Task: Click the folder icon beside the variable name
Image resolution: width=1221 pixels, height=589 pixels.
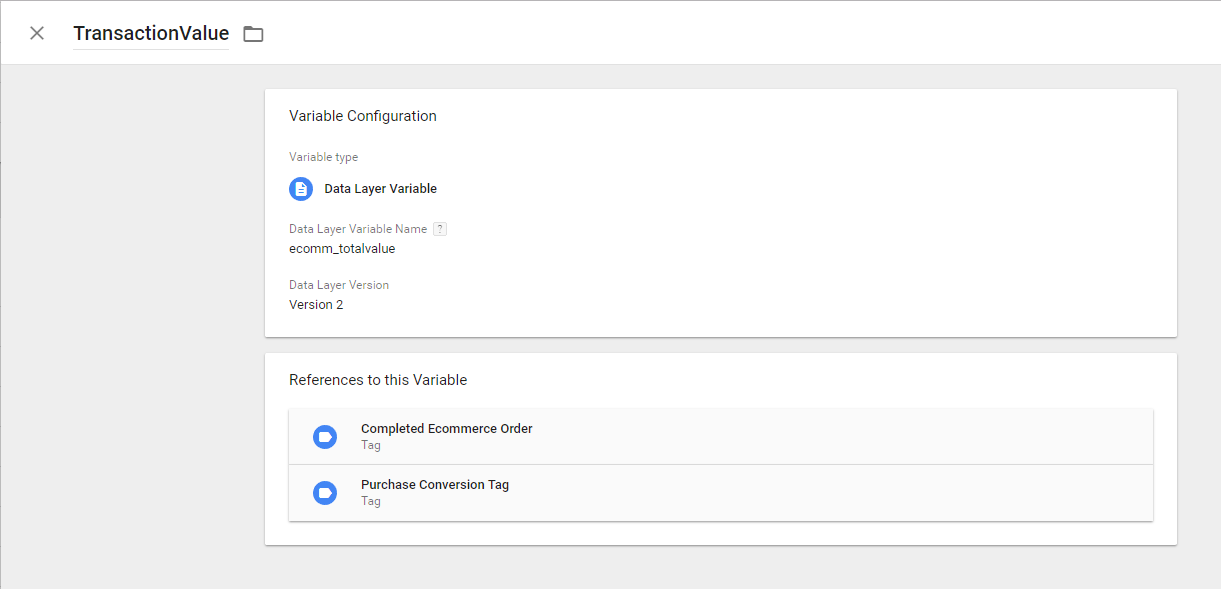Action: (x=253, y=34)
